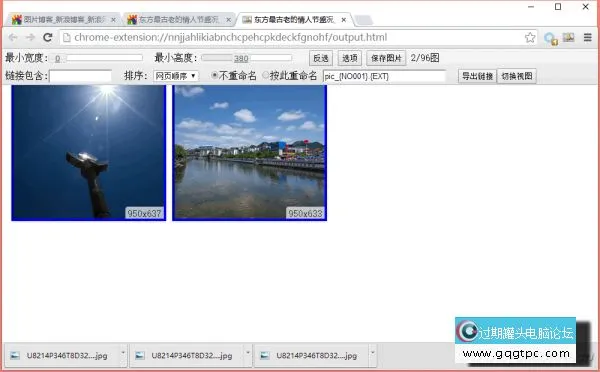This screenshot has width=600, height=372.
Task: Click the 导出链接 button
Action: (x=477, y=76)
